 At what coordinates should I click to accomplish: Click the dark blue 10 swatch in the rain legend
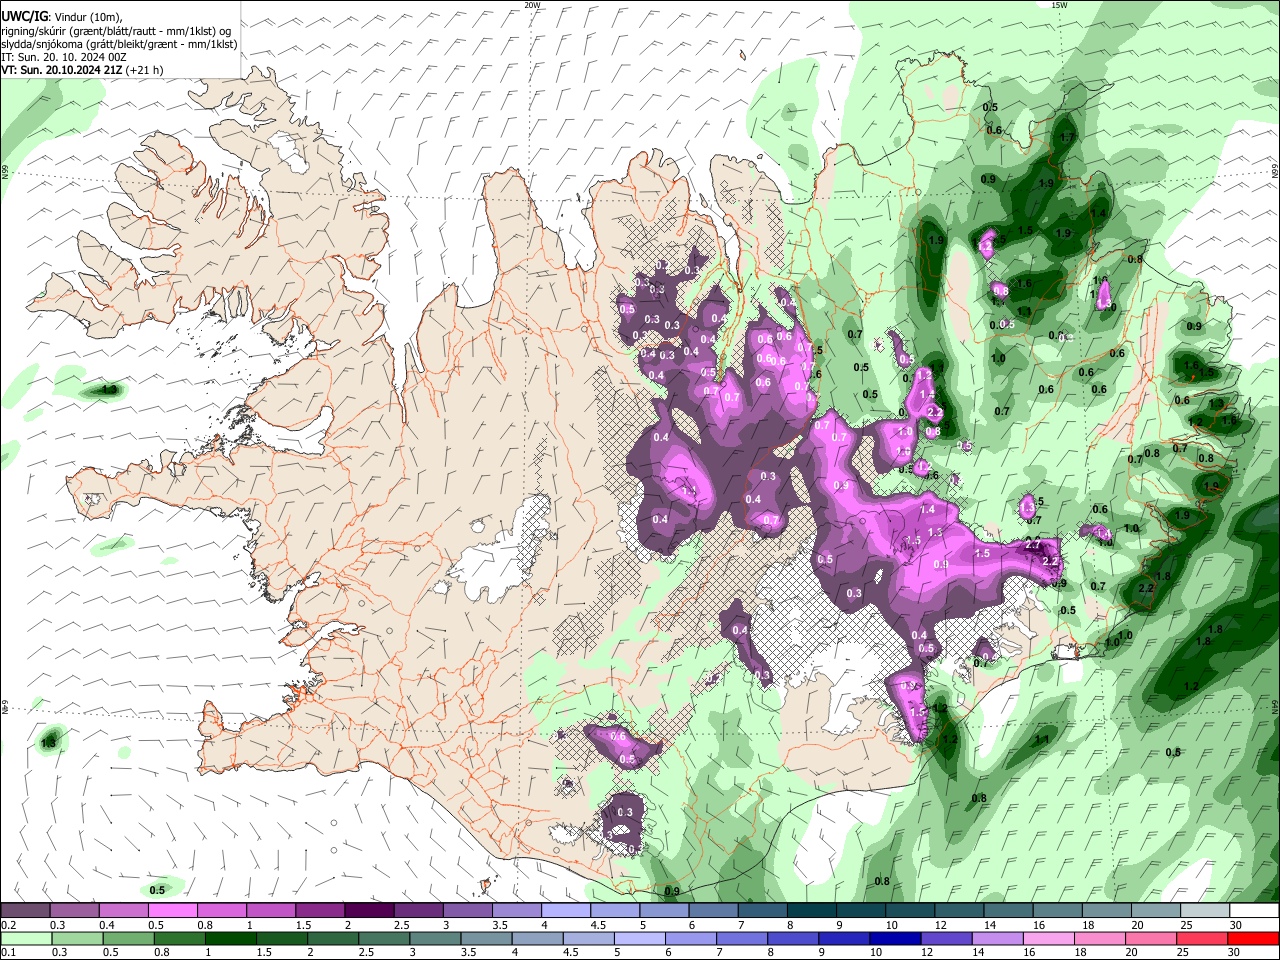coord(894,939)
